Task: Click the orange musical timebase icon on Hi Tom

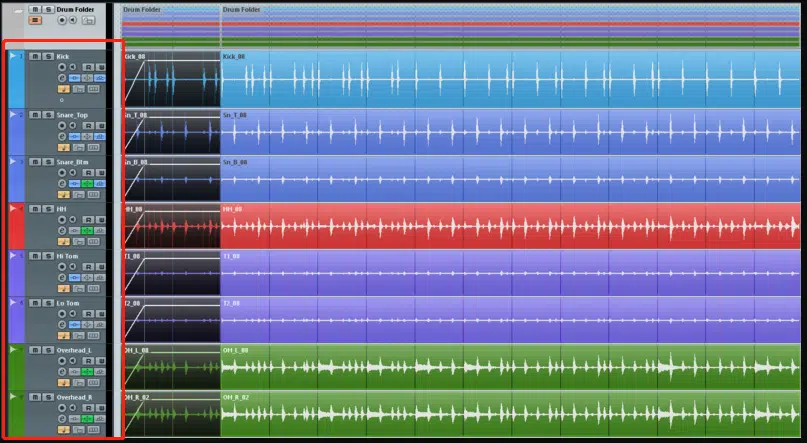Action: (63, 289)
